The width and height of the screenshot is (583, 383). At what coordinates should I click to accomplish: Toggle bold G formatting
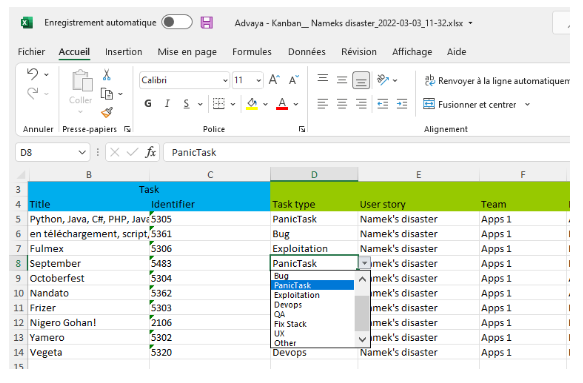[148, 104]
